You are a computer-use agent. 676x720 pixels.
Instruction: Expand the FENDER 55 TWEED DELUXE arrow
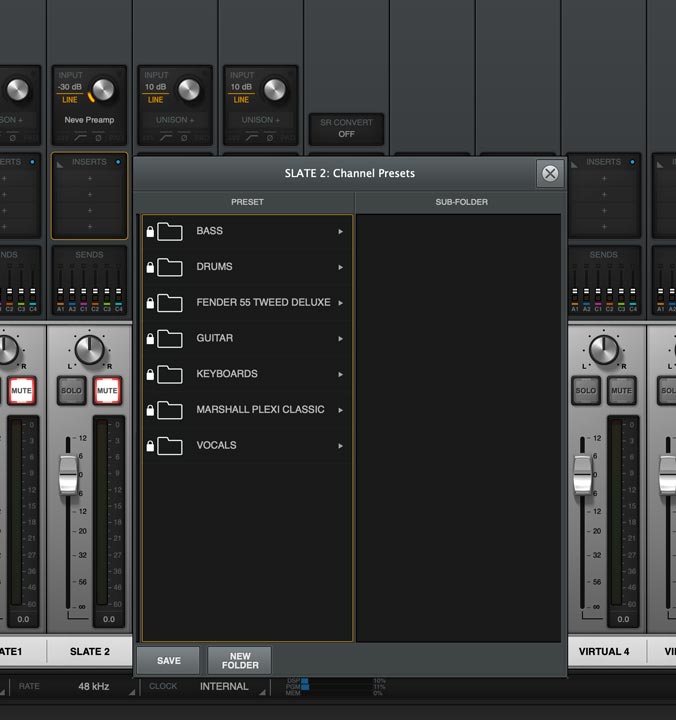click(340, 303)
